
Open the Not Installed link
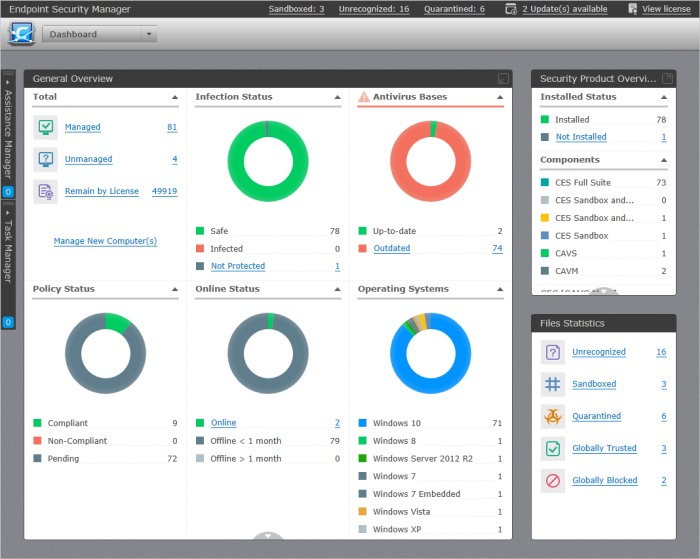pyautogui.click(x=581, y=137)
